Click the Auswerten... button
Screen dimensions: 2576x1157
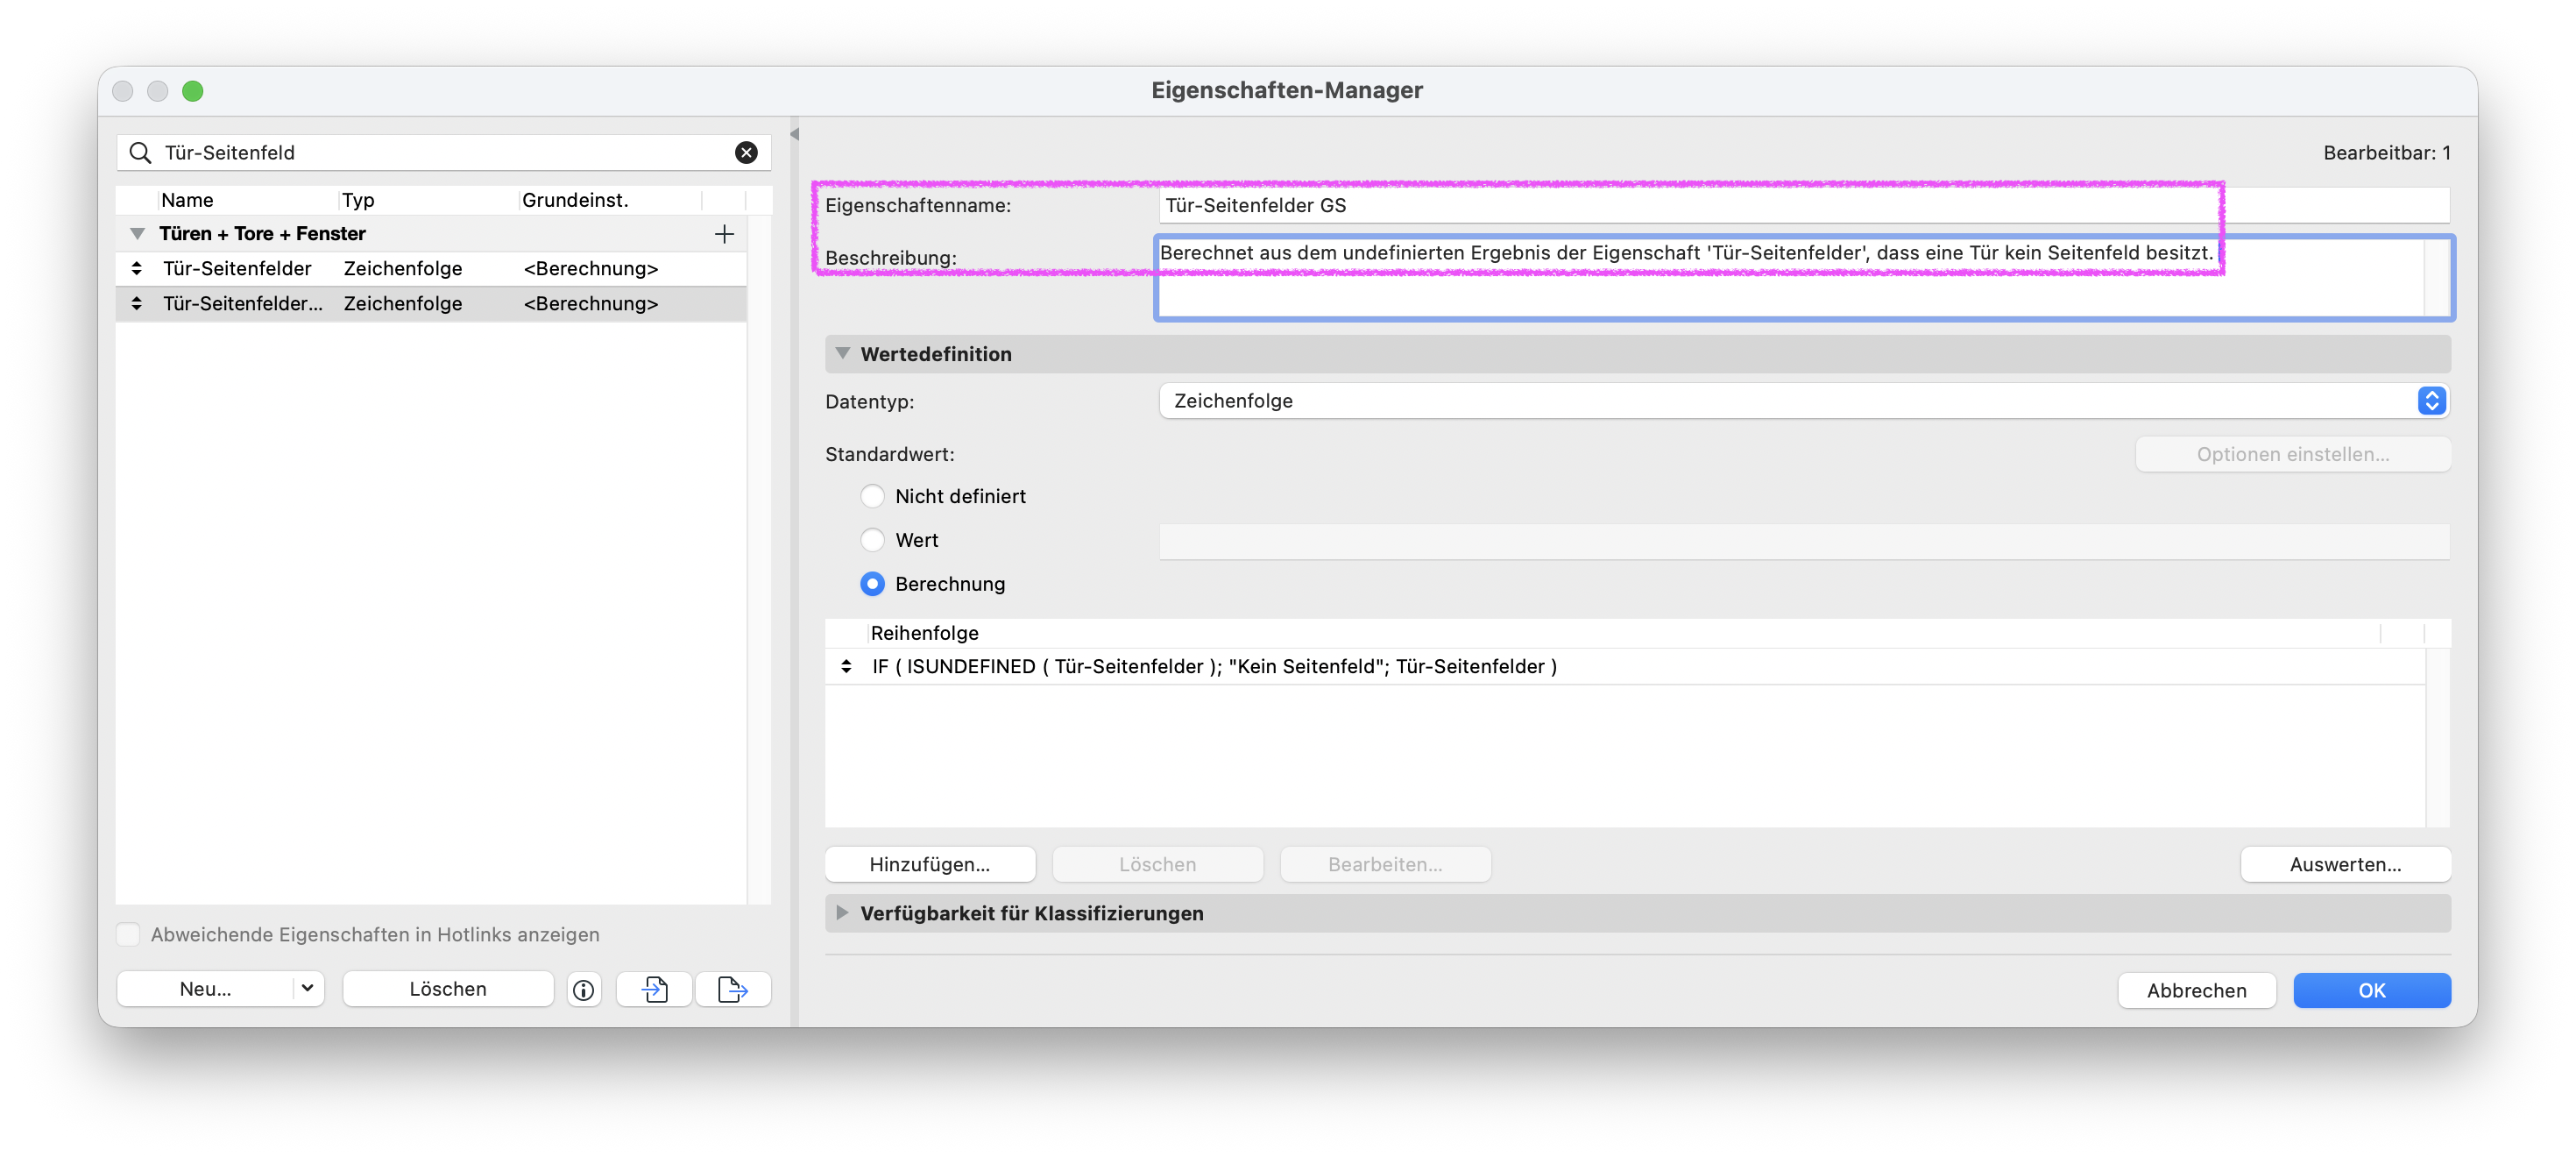[x=2345, y=864]
